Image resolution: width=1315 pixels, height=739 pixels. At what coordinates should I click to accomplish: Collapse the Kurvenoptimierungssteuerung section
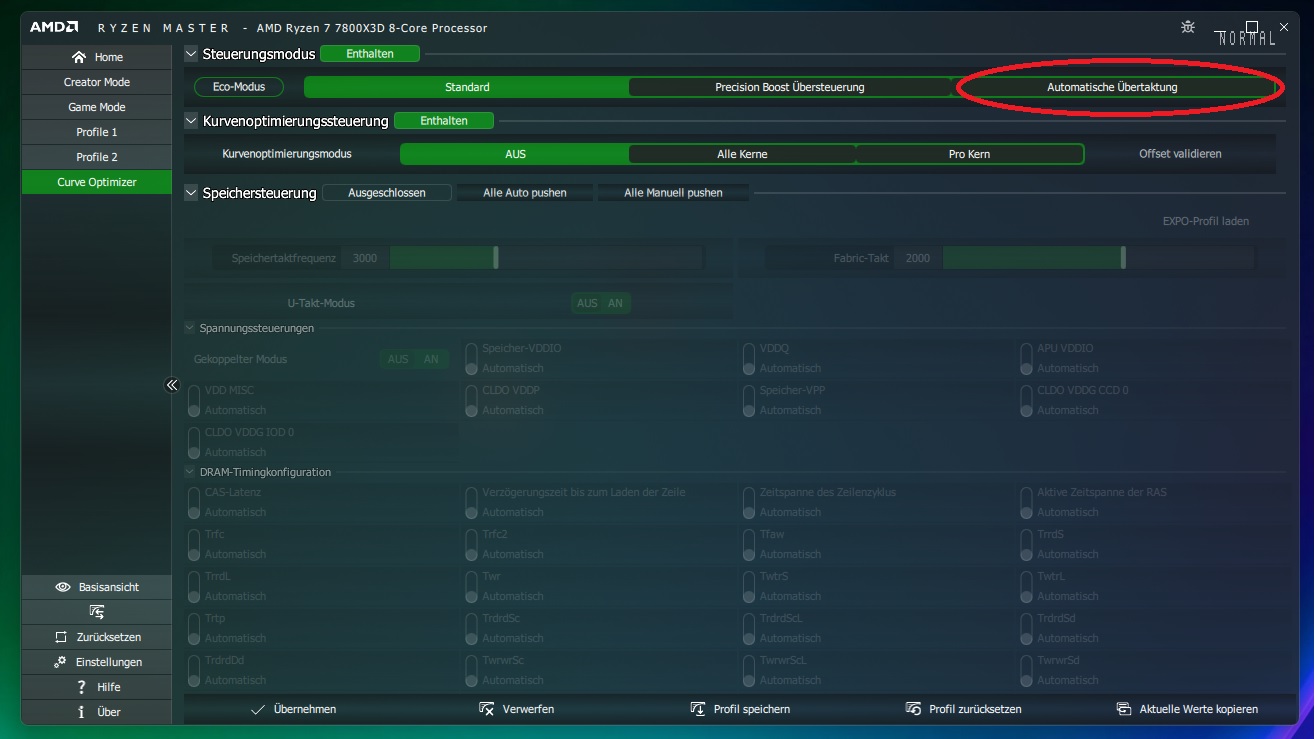[x=192, y=121]
